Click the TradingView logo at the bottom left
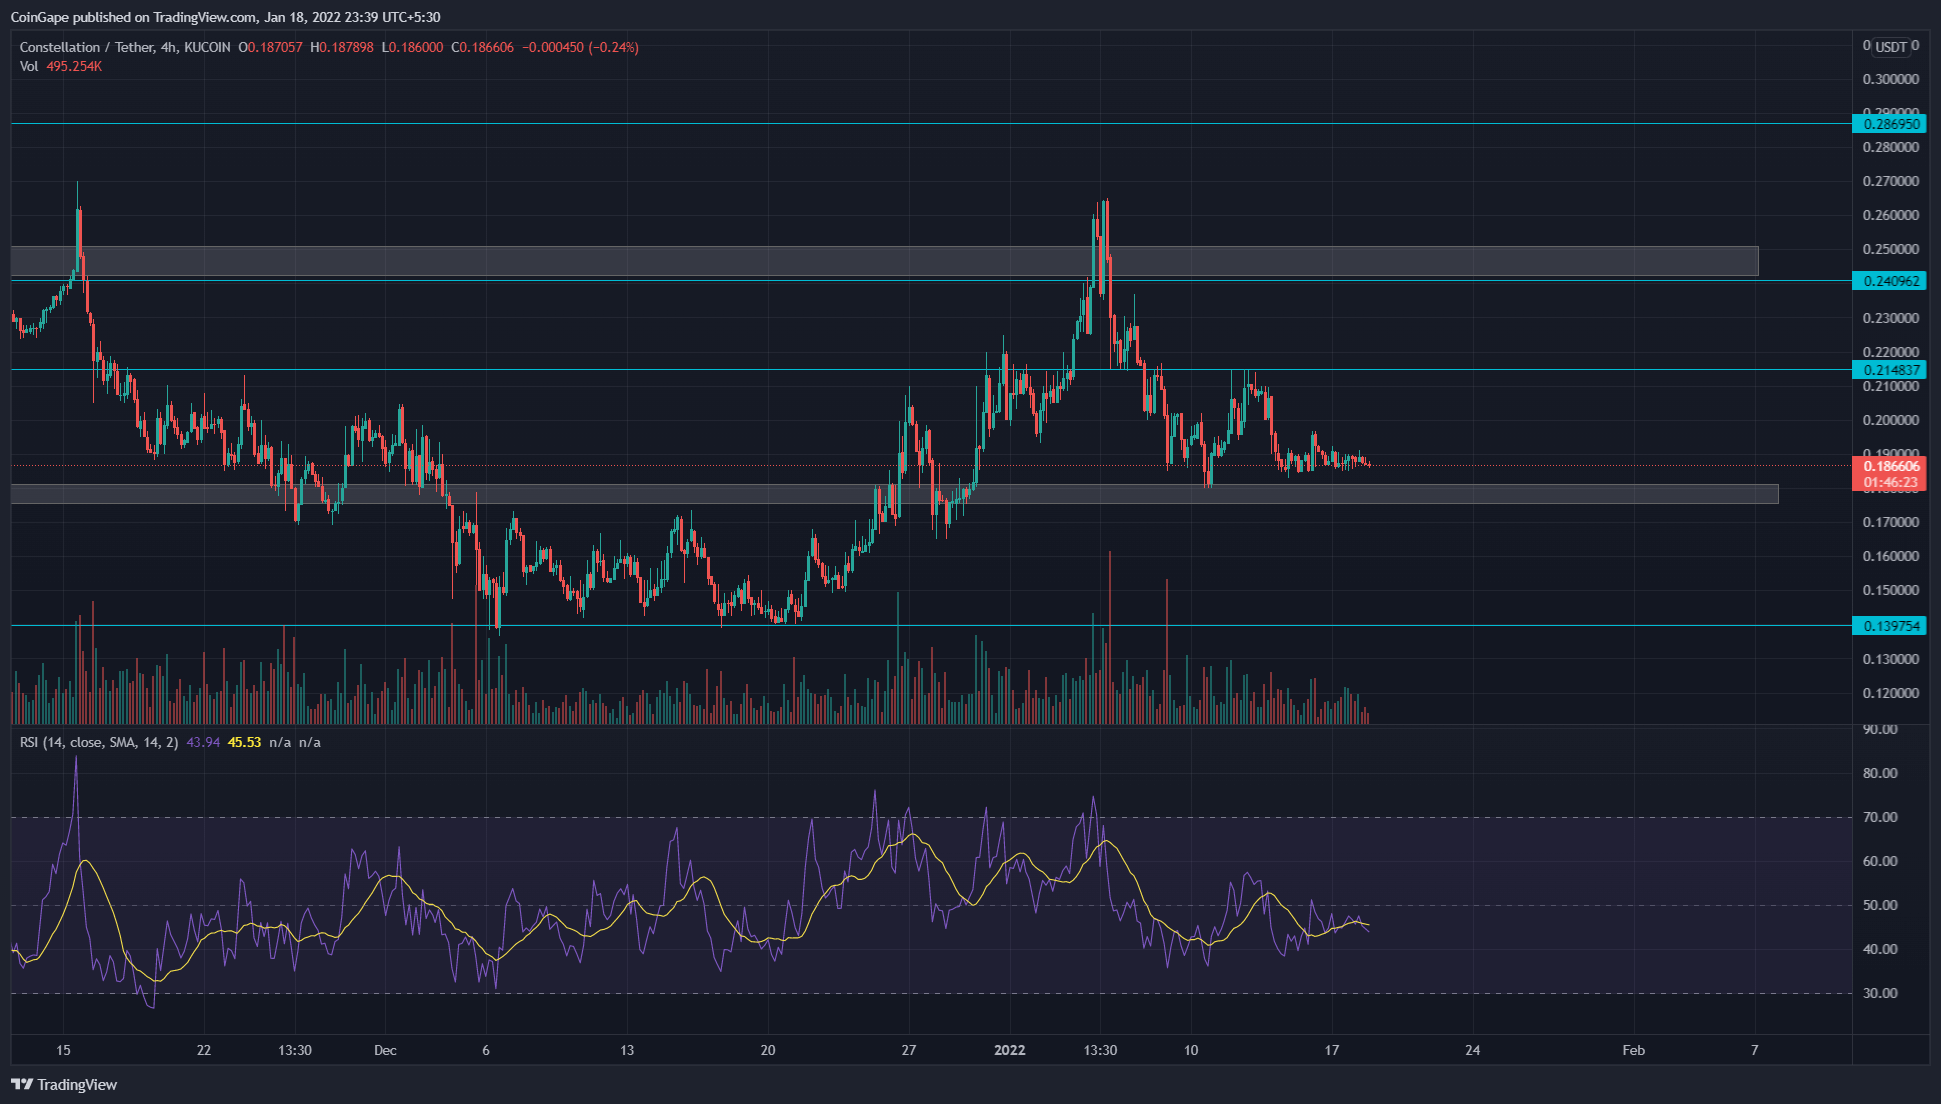The image size is (1941, 1104). point(64,1084)
